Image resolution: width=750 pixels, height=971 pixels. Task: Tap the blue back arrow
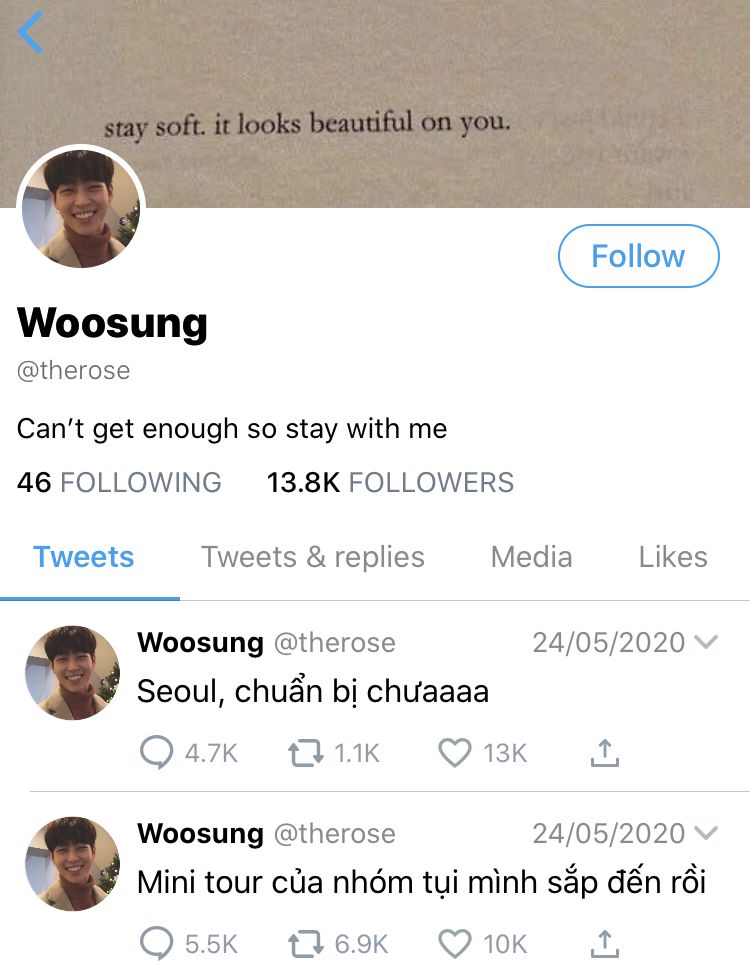point(30,32)
